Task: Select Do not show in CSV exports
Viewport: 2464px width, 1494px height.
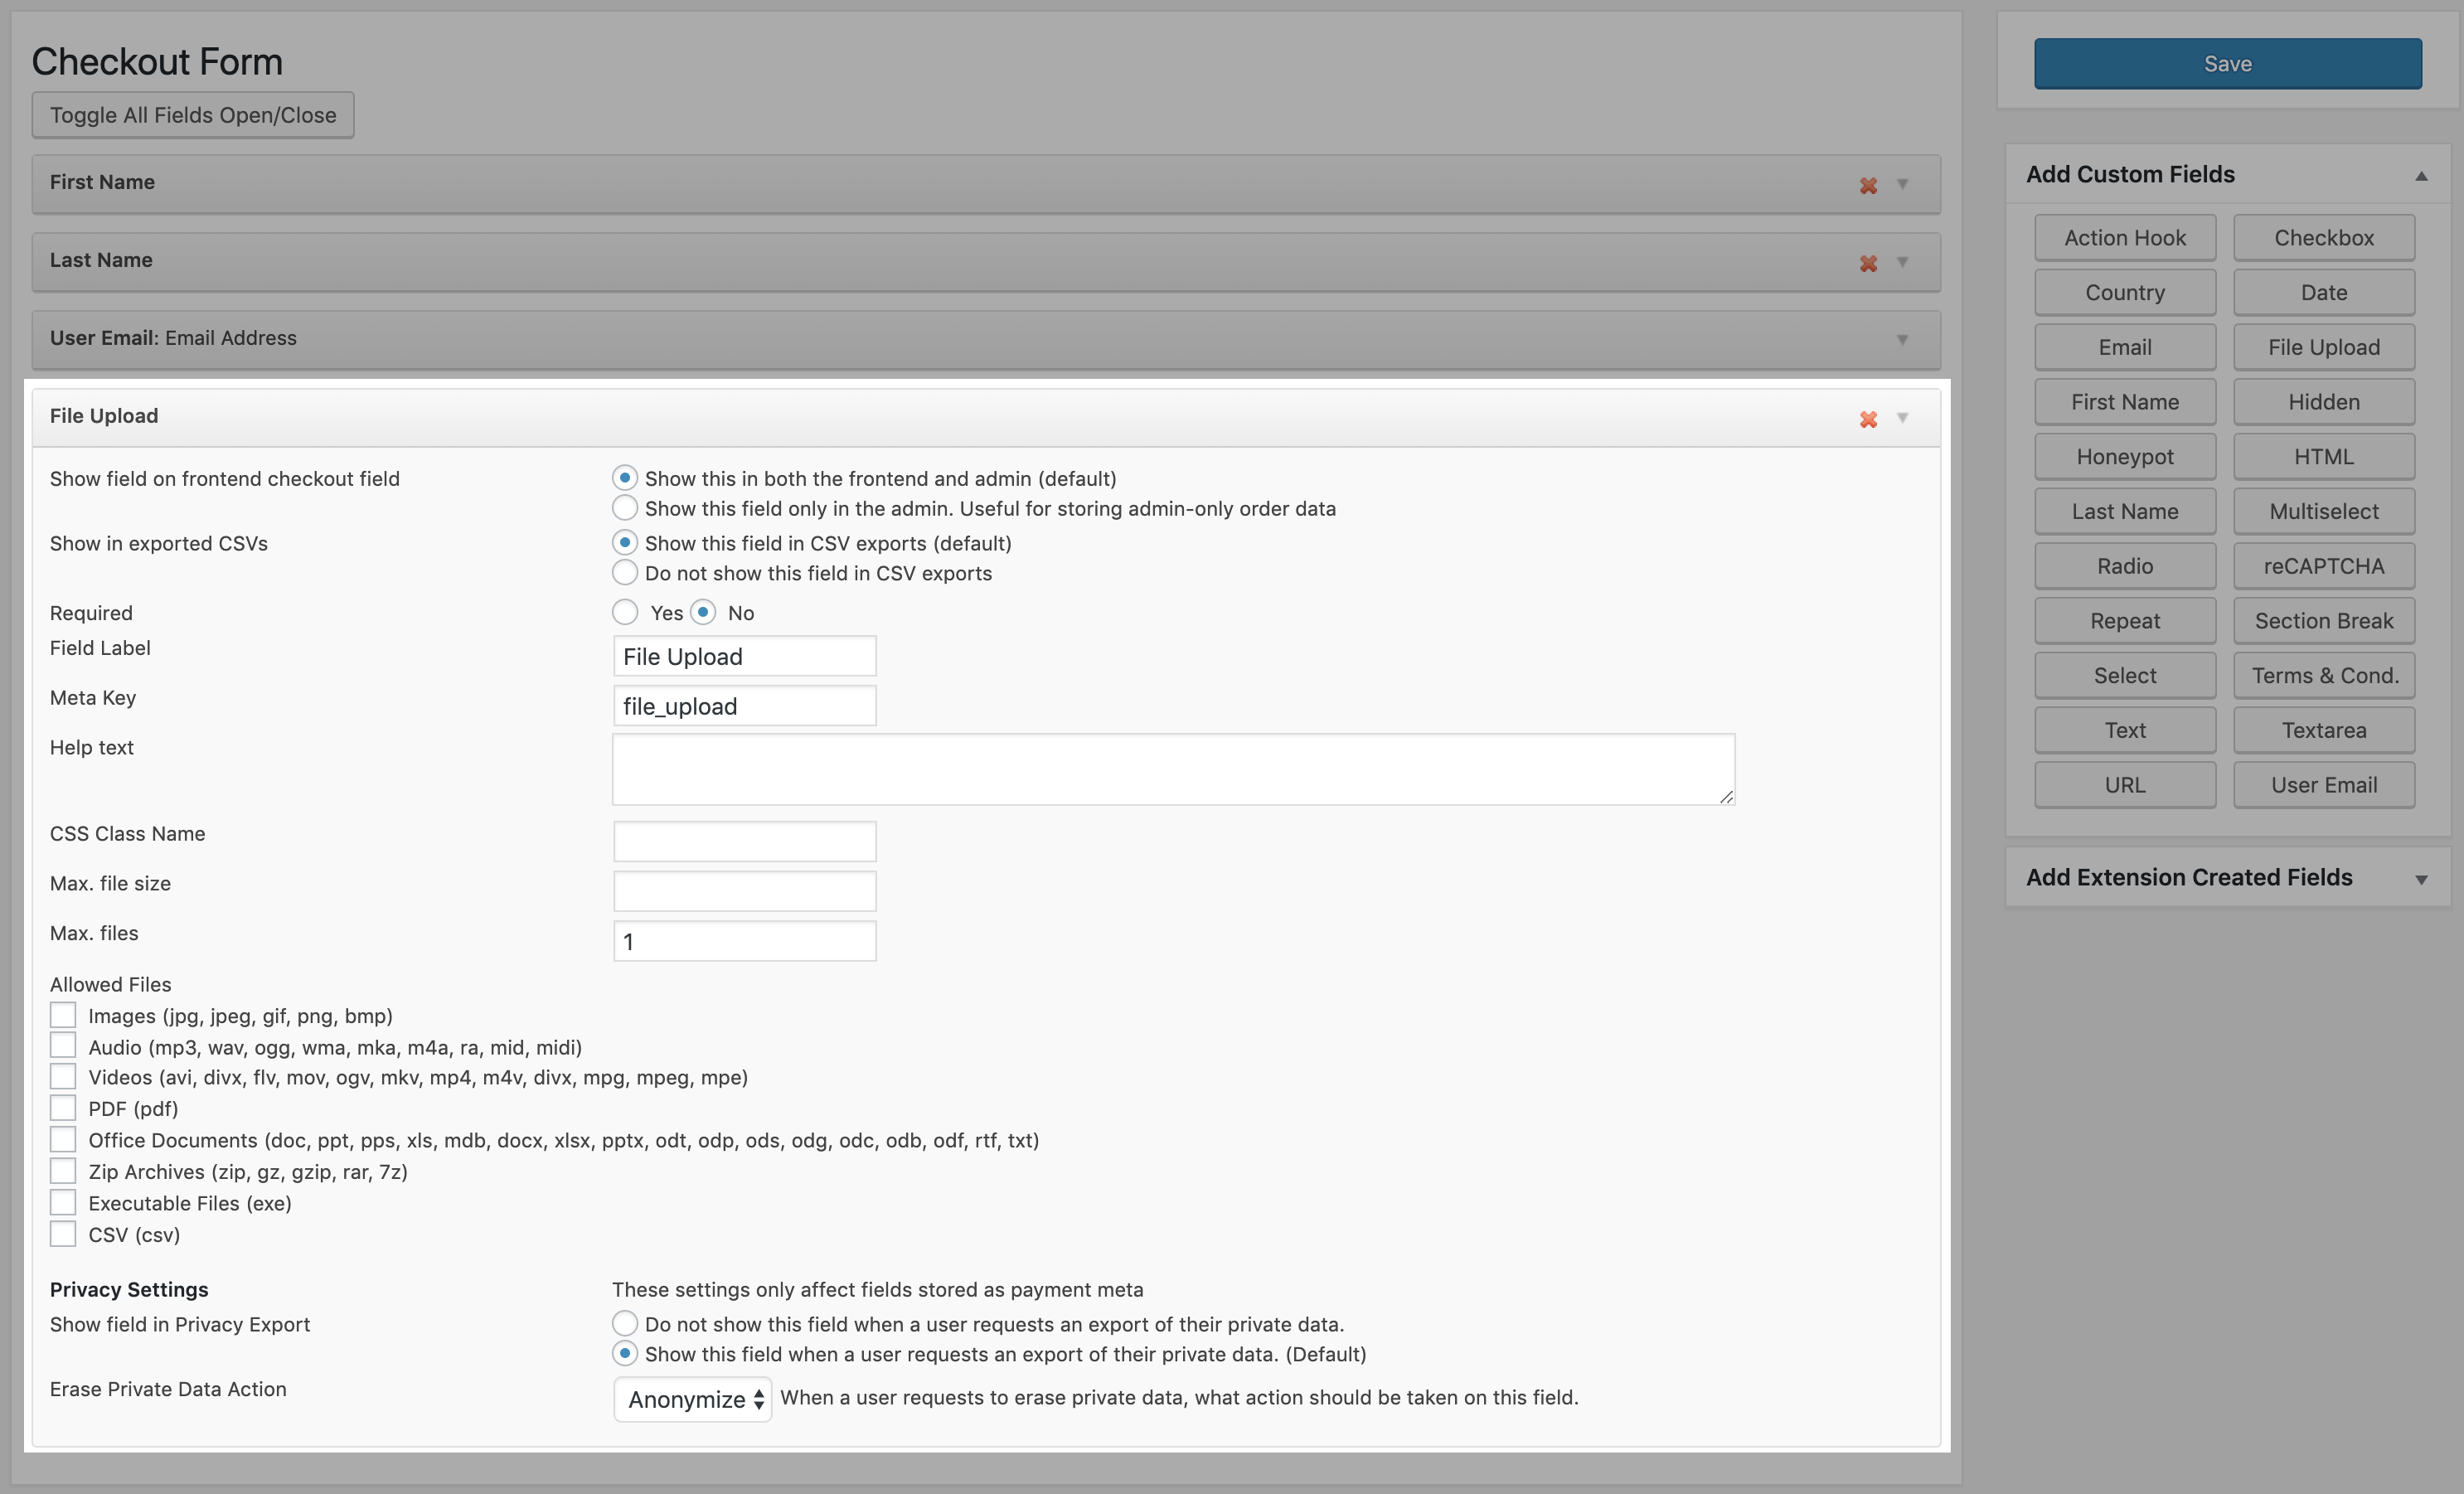Action: 625,573
